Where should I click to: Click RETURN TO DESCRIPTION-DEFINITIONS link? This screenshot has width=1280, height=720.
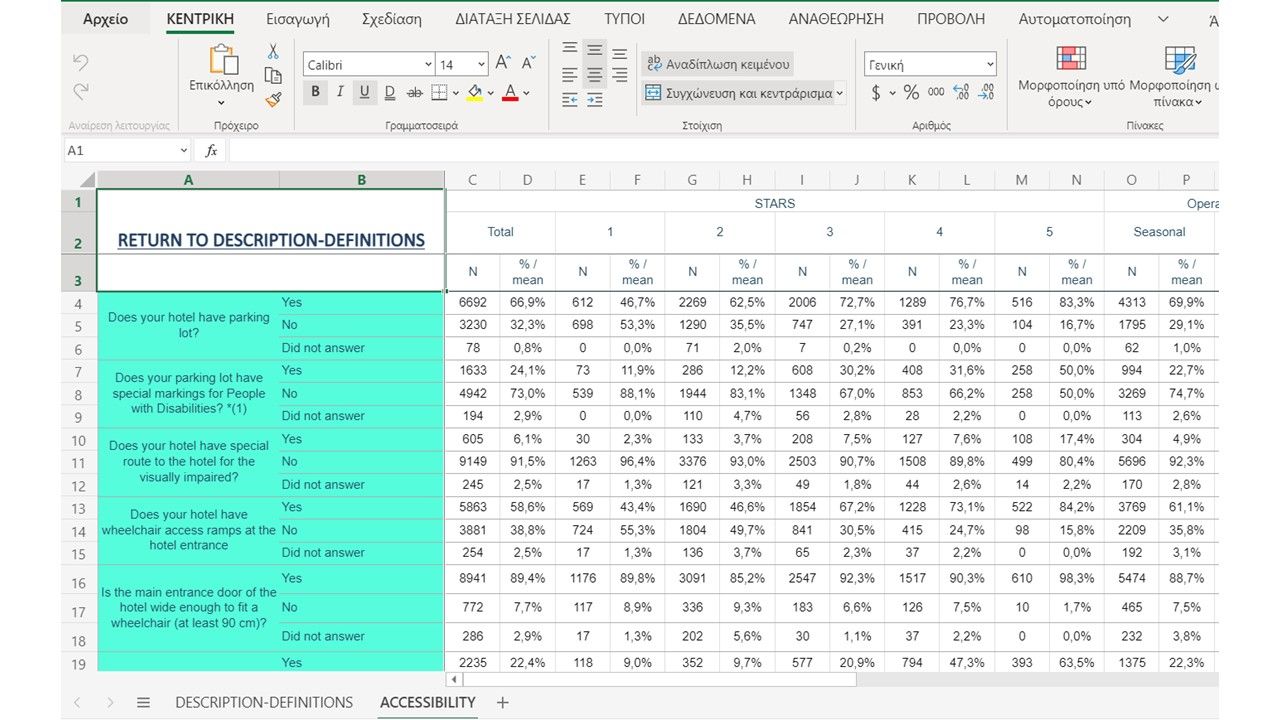click(271, 241)
